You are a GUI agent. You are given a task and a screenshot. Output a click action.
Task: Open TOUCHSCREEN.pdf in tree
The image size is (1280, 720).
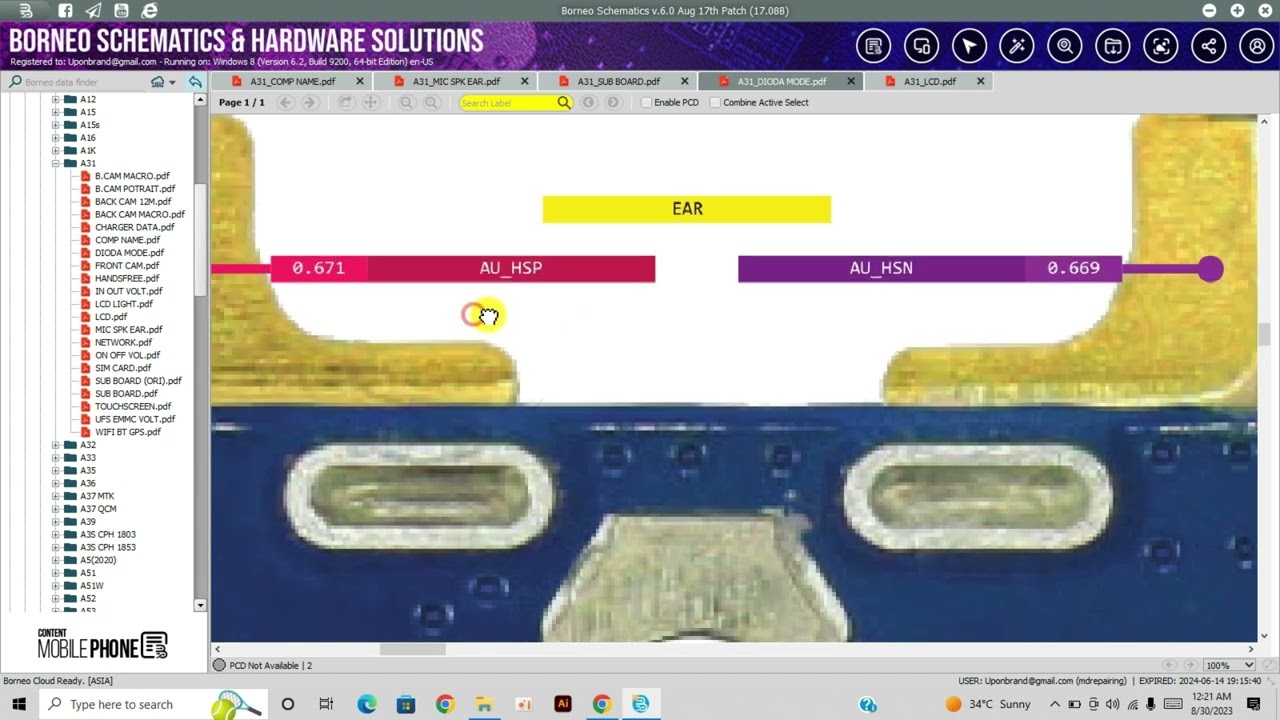pos(133,406)
